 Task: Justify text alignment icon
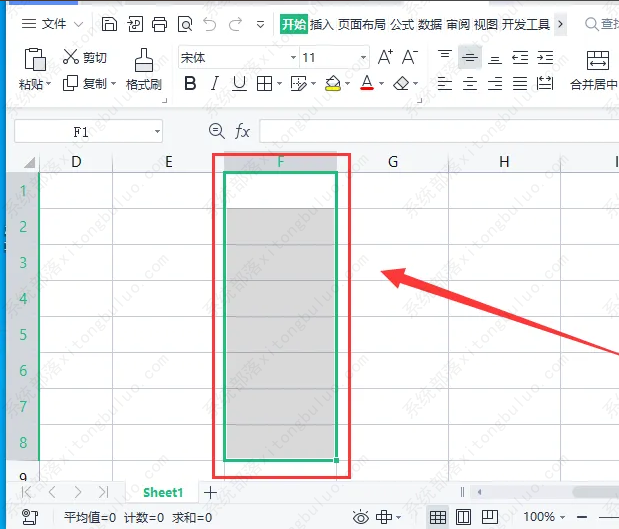pyautogui.click(x=520, y=83)
